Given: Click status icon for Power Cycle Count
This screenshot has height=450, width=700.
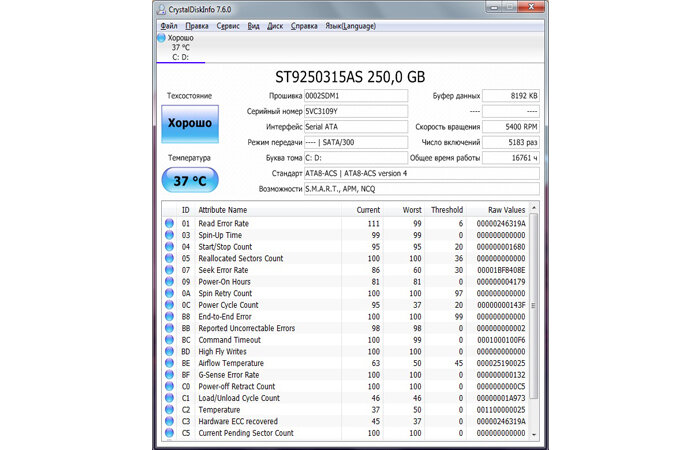Looking at the screenshot, I should point(169,305).
